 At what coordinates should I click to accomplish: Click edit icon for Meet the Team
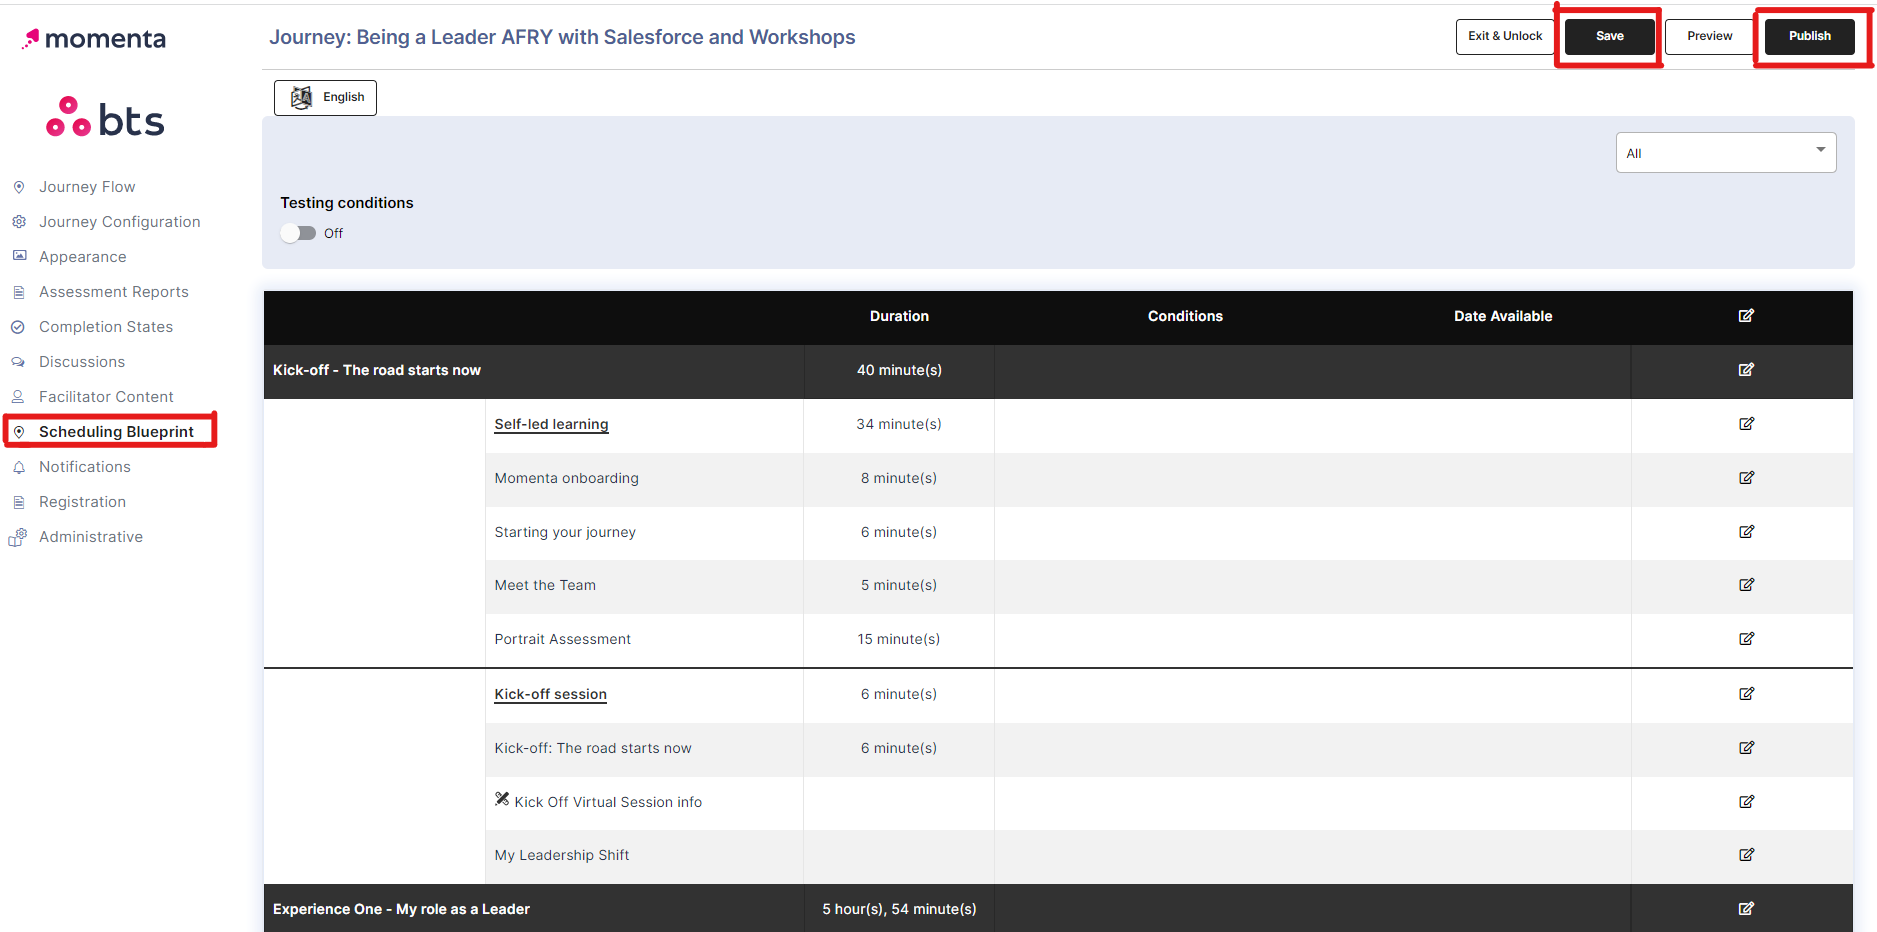click(x=1746, y=585)
